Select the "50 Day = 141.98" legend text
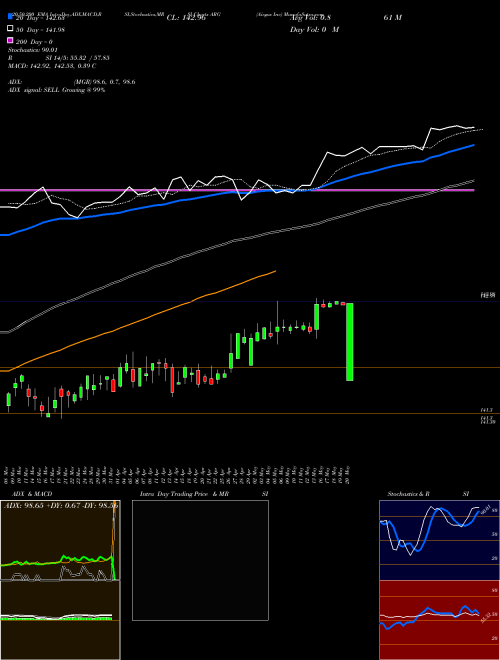500x660 pixels. tap(40, 30)
